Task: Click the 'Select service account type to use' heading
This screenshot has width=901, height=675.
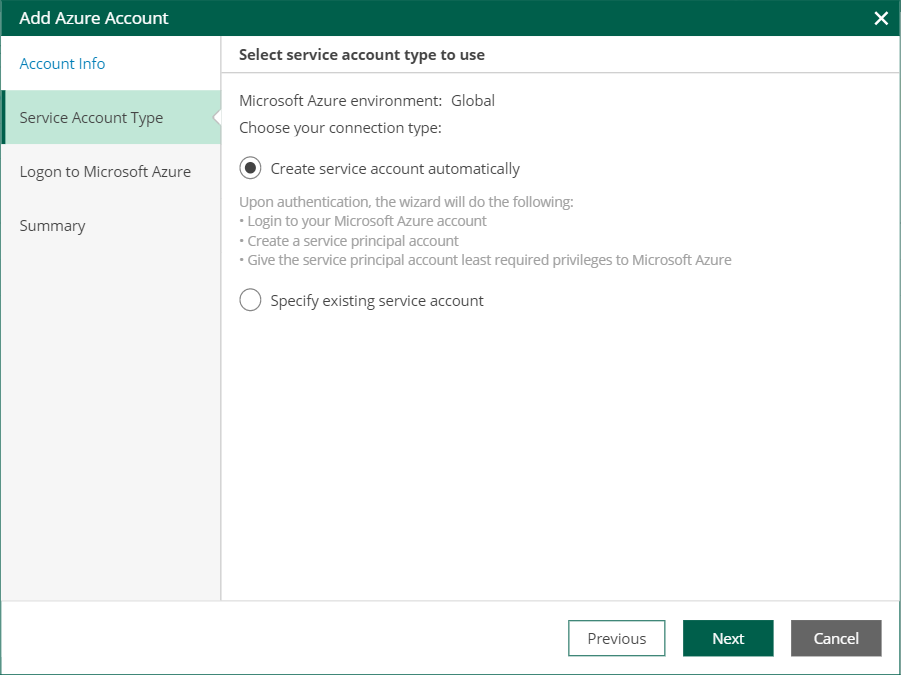Action: (362, 55)
